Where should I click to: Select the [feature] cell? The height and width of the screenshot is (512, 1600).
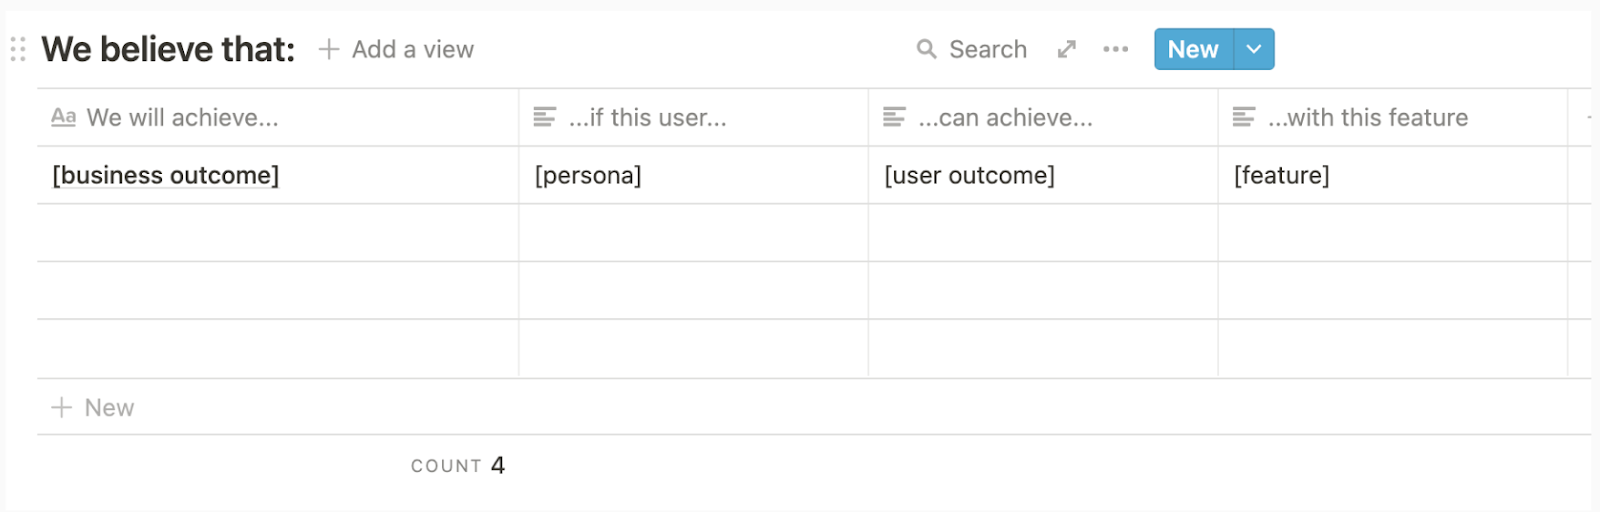coord(1392,175)
